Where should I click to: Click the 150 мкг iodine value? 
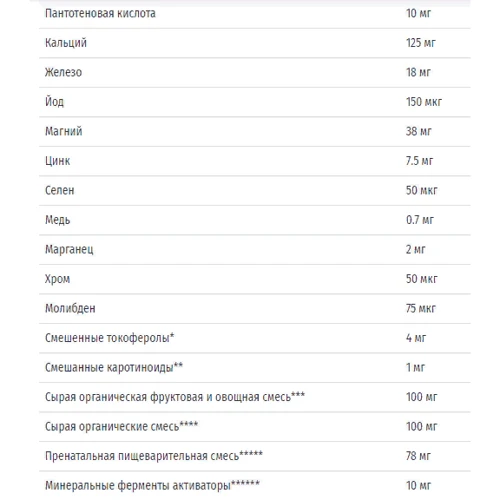coord(424,102)
